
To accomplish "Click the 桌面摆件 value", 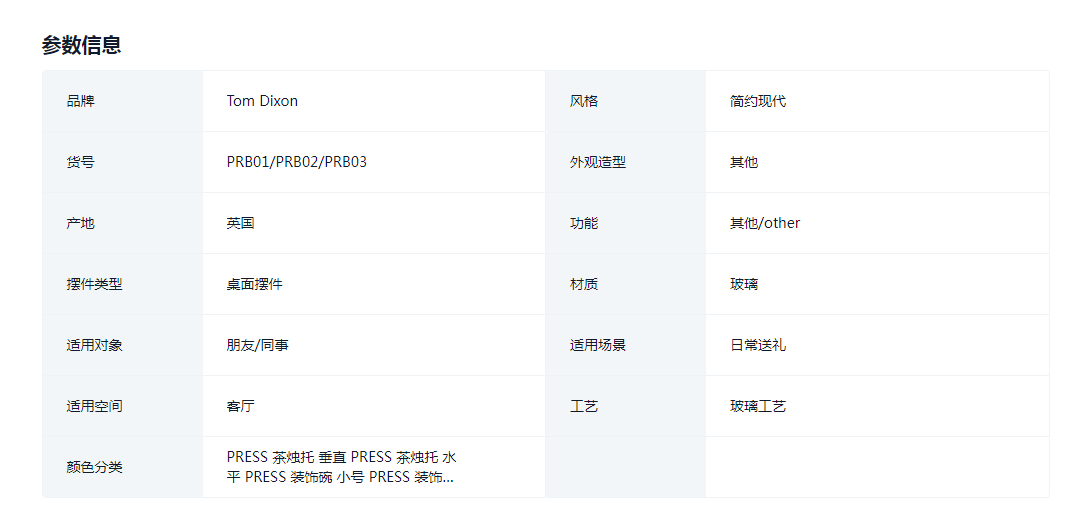I will tap(255, 284).
